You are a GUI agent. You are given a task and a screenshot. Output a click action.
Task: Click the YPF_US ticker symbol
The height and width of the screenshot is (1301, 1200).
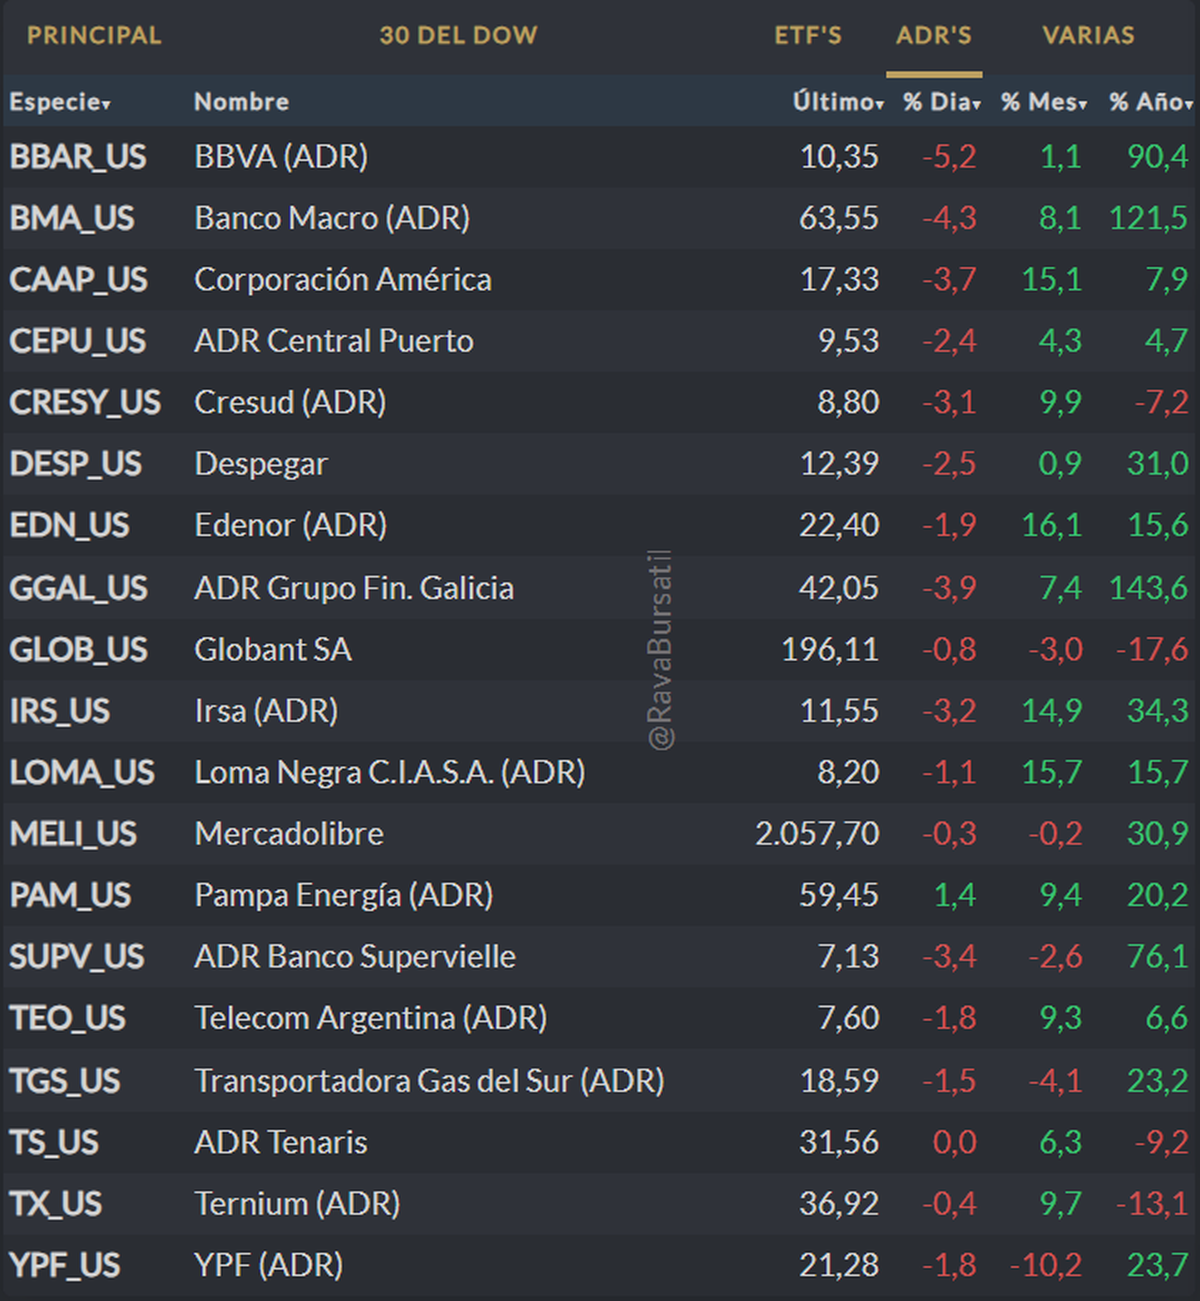pyautogui.click(x=65, y=1265)
